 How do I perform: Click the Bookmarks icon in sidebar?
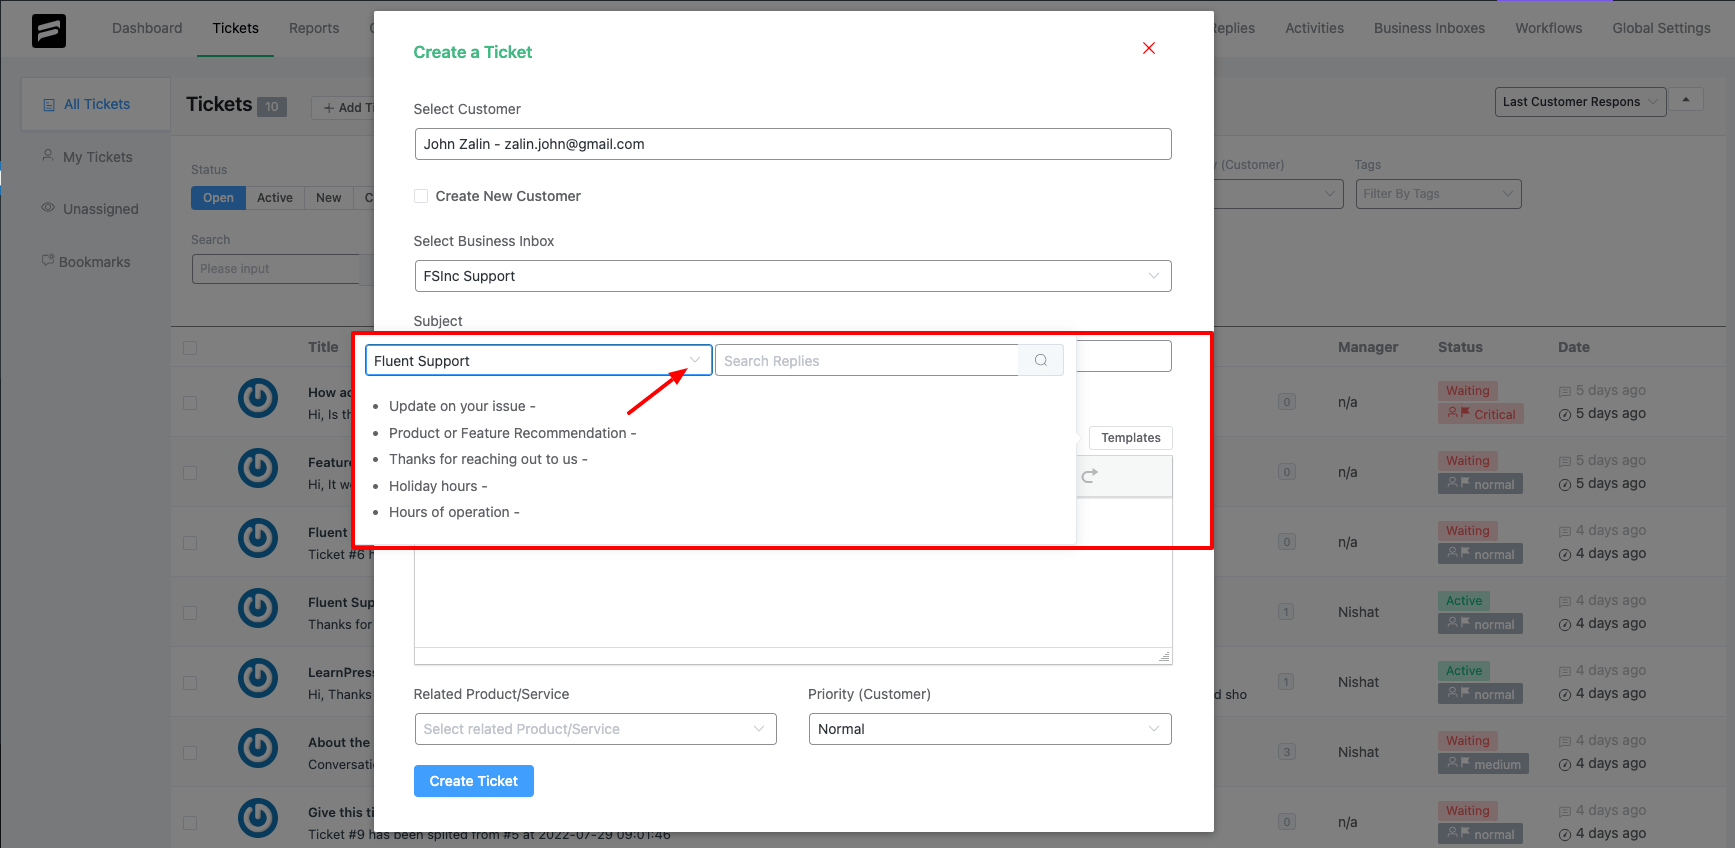(47, 261)
